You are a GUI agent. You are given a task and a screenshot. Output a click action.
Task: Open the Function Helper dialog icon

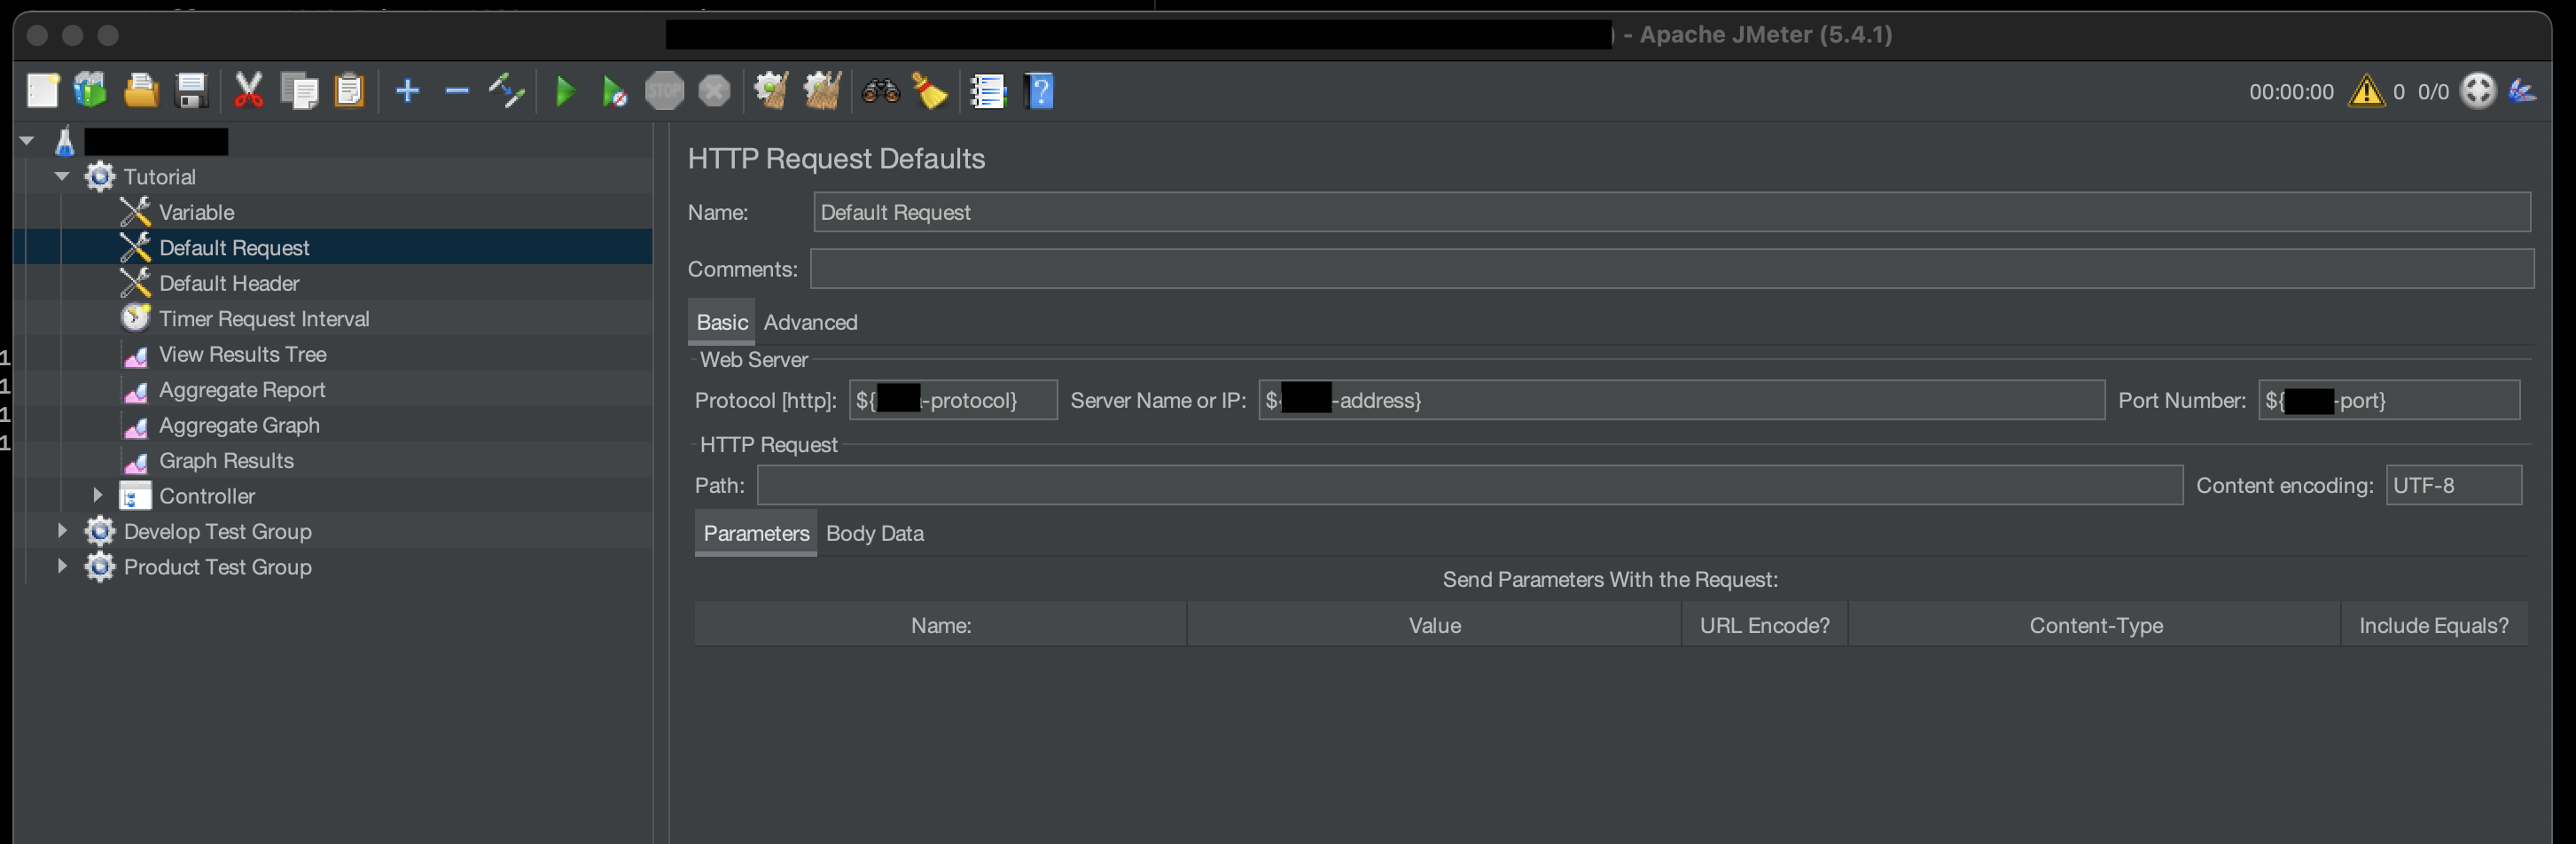(x=988, y=91)
